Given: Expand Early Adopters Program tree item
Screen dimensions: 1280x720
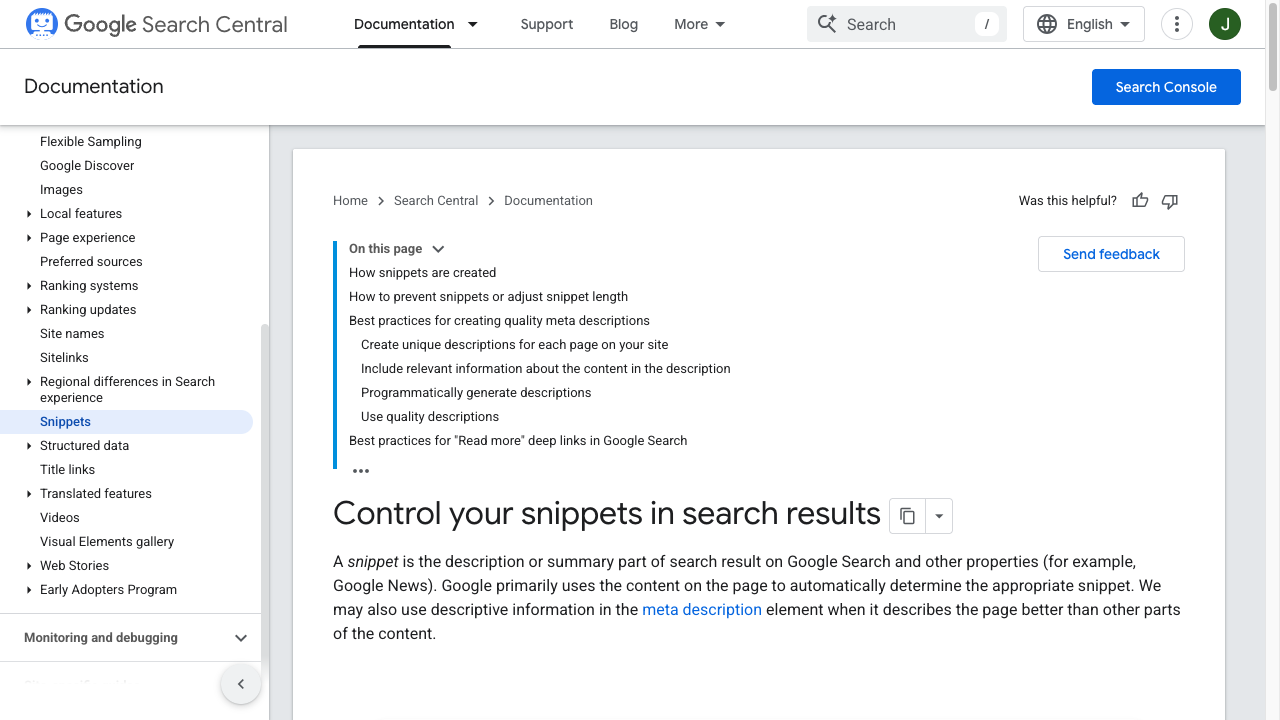Looking at the screenshot, I should point(29,590).
